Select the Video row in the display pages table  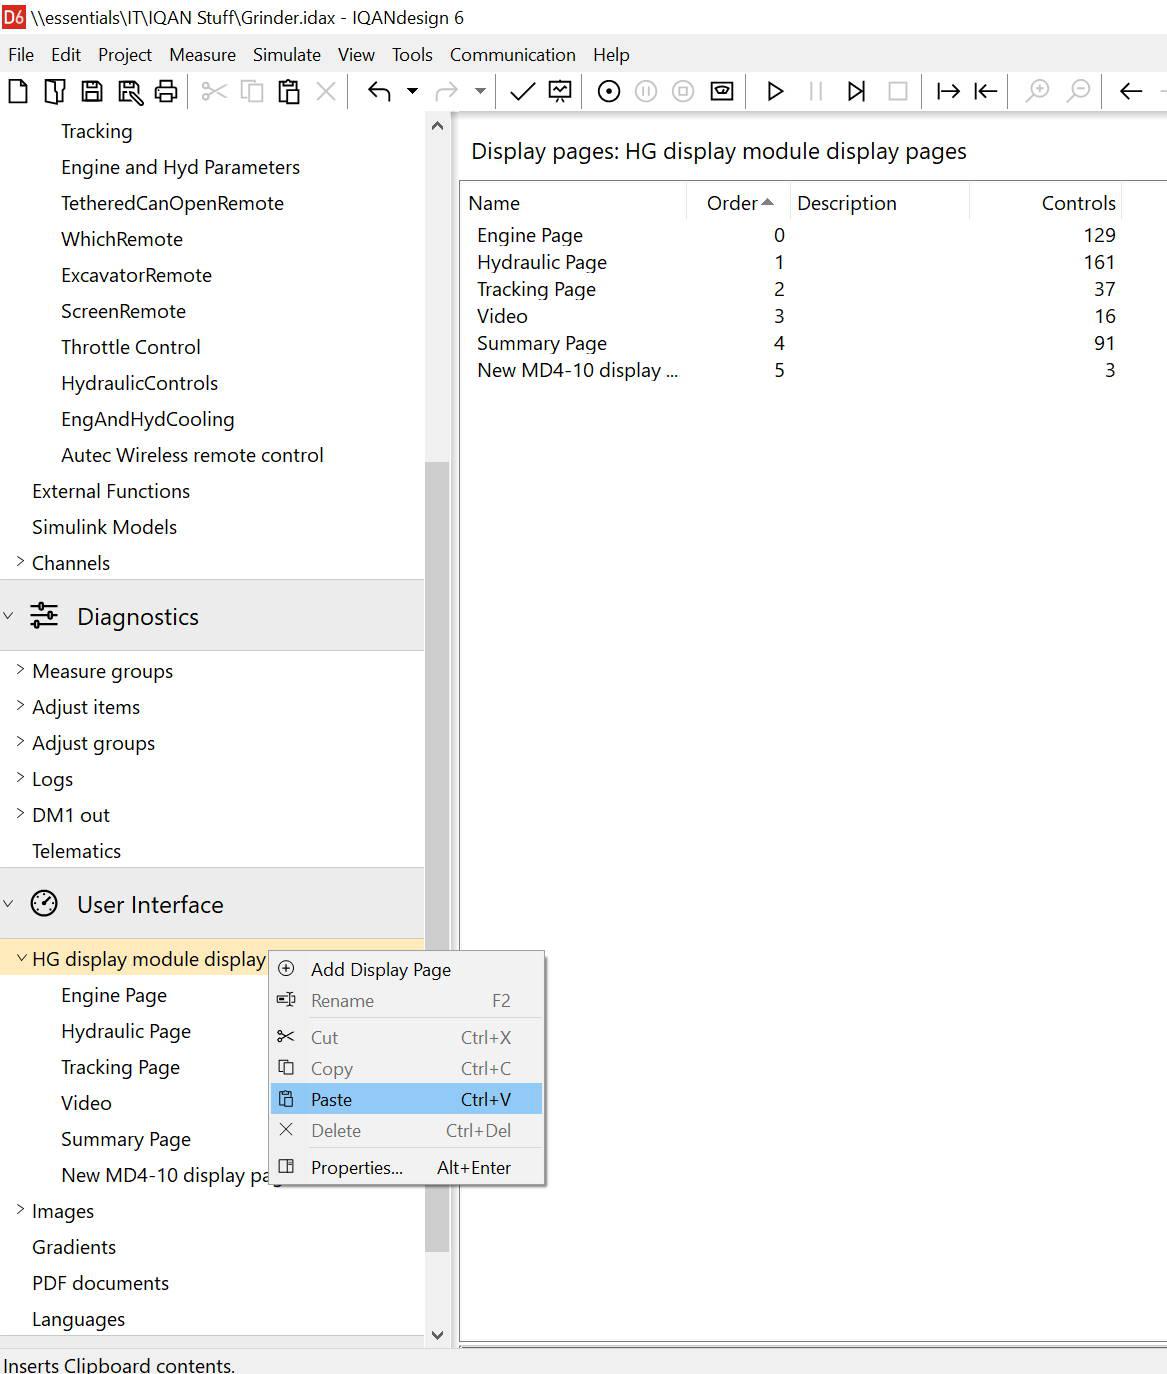tap(796, 316)
